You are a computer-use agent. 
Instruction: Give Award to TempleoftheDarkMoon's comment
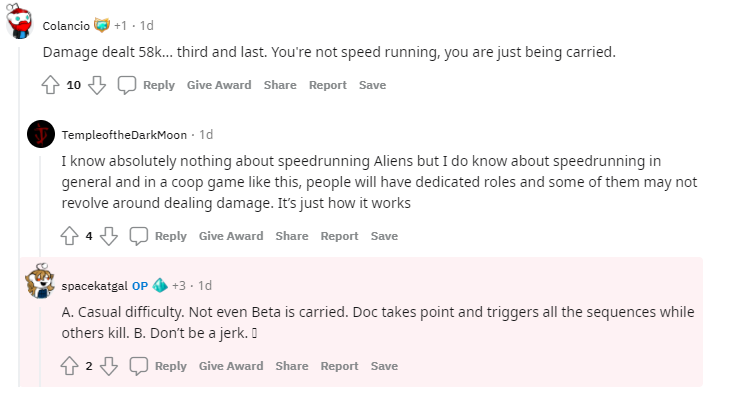click(231, 236)
